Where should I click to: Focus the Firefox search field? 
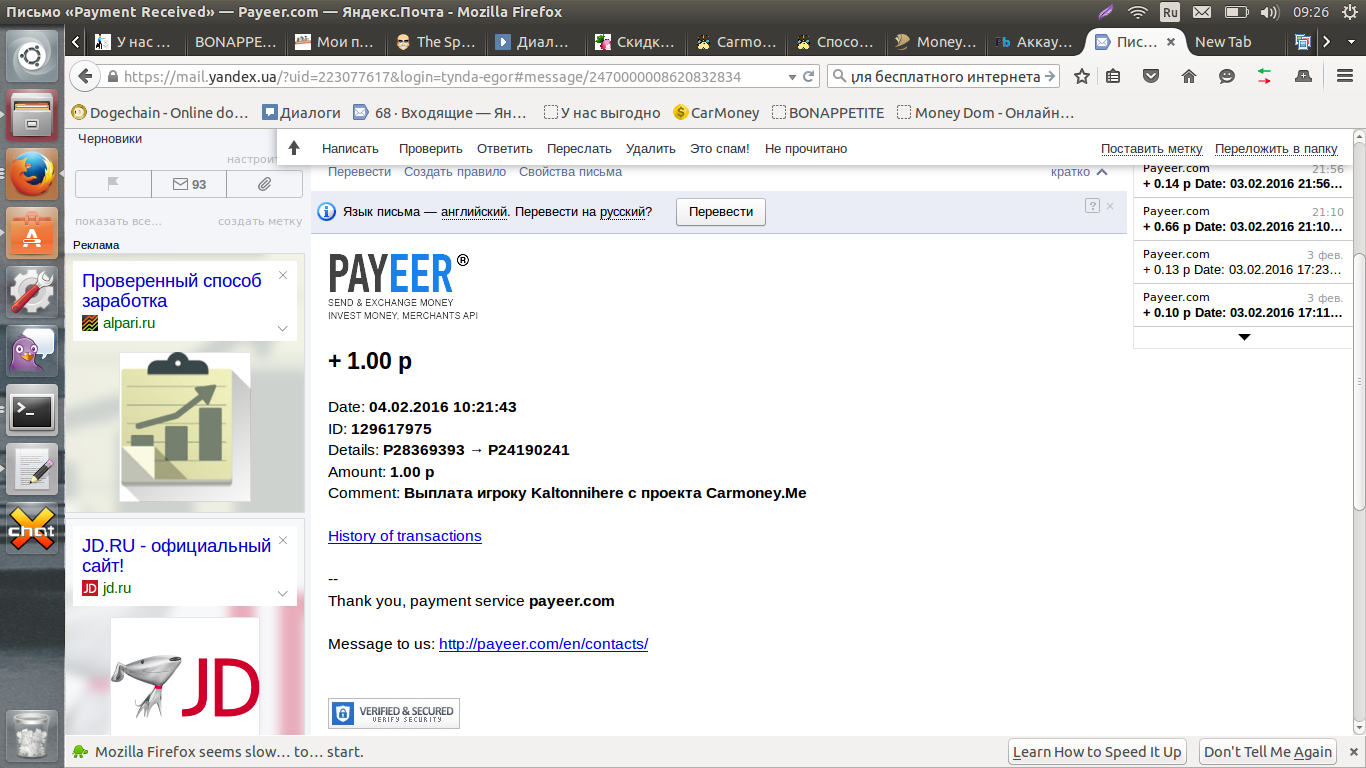point(944,76)
